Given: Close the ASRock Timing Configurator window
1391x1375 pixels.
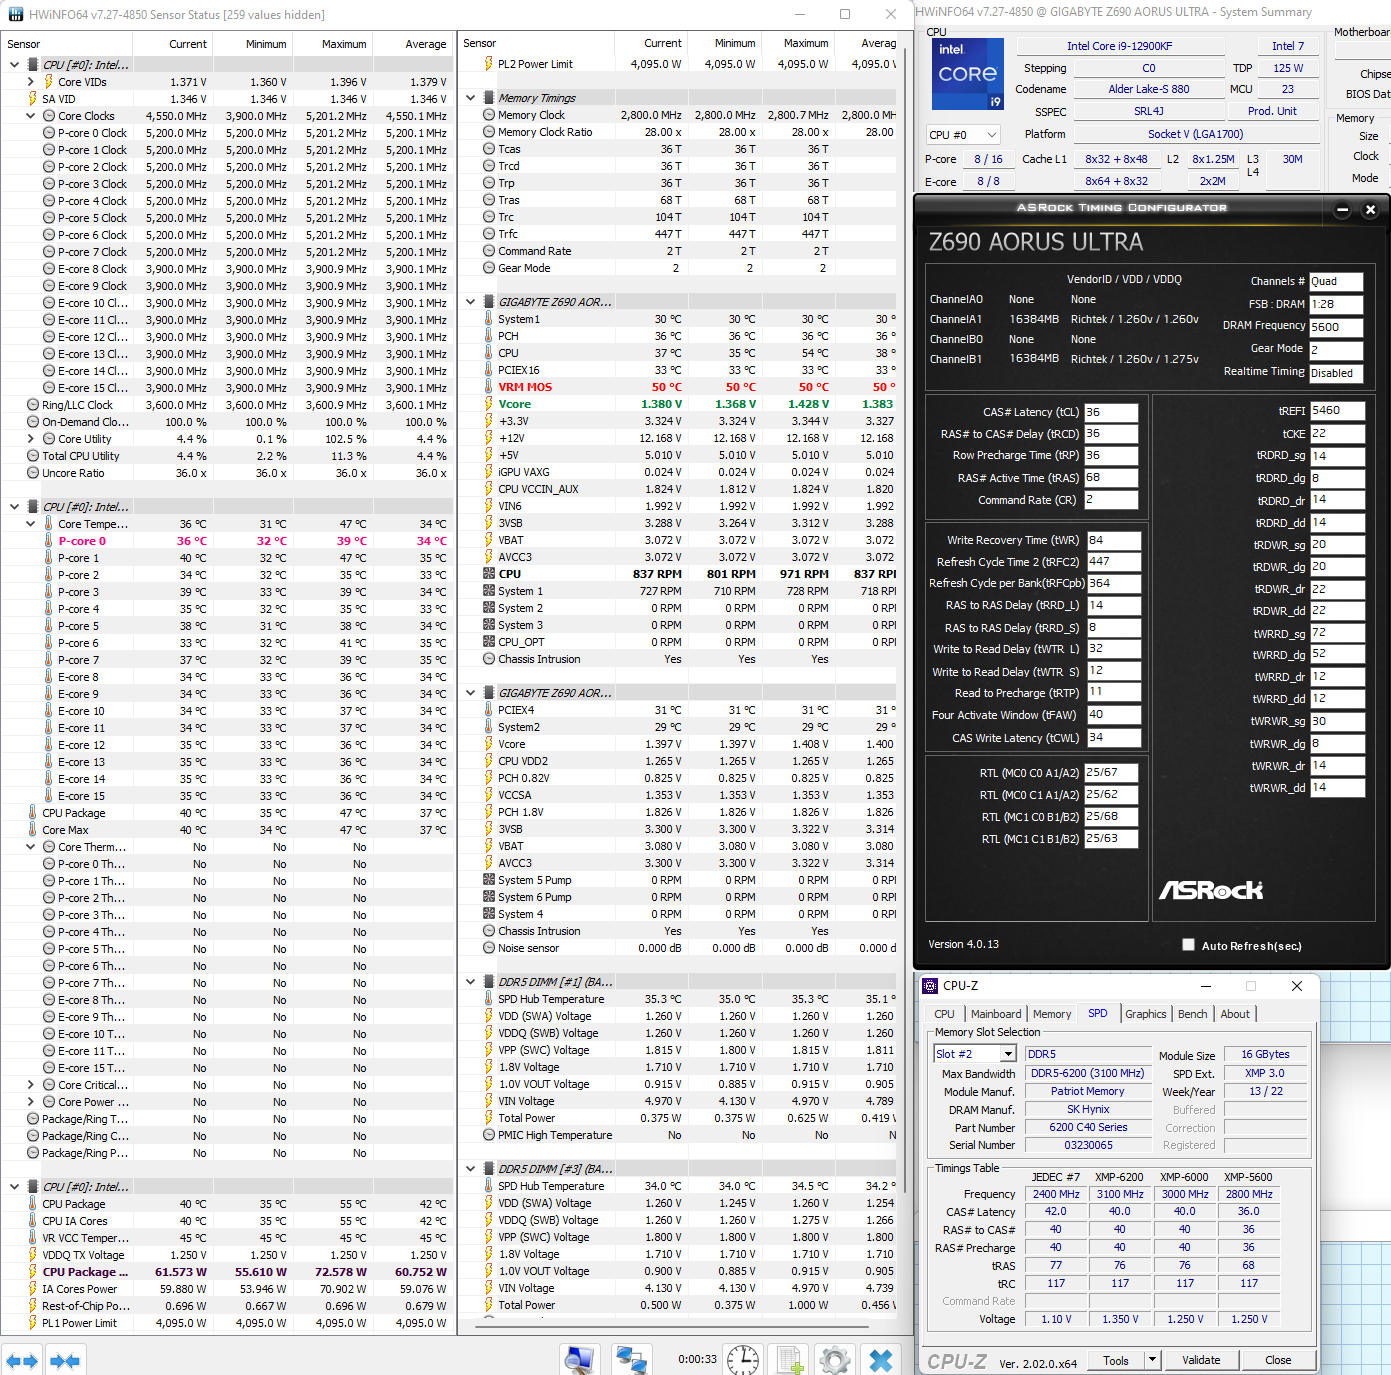Looking at the screenshot, I should tap(1371, 209).
